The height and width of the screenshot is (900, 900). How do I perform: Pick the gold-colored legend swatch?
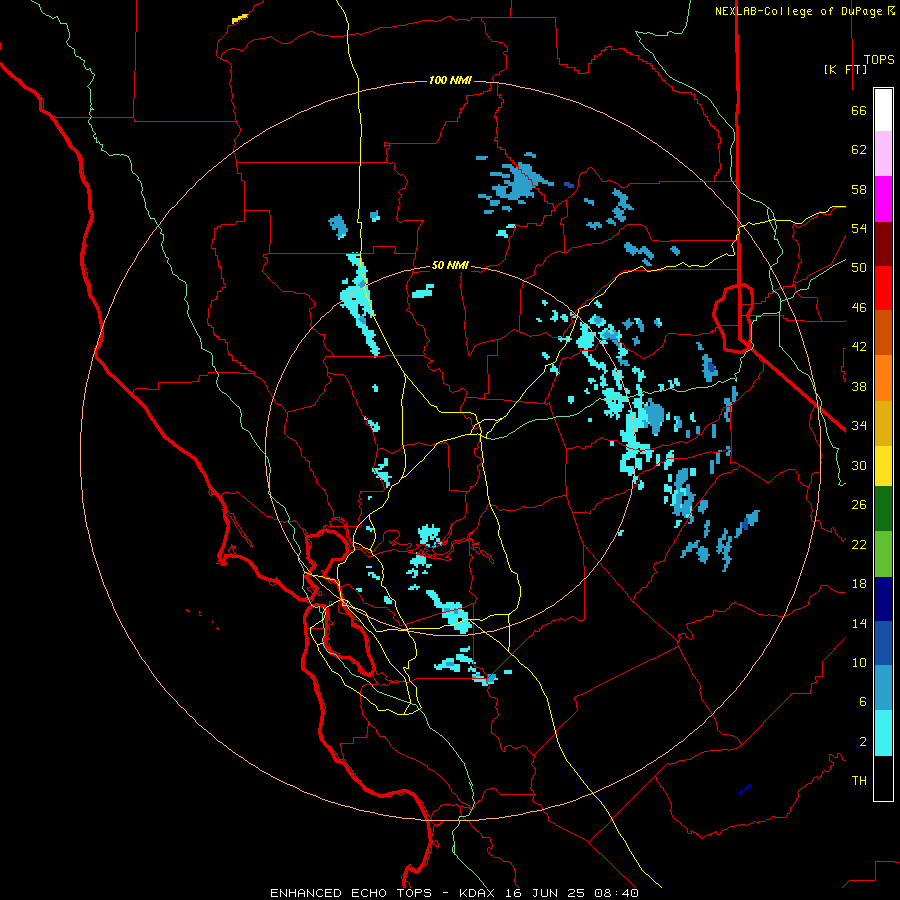pyautogui.click(x=883, y=423)
